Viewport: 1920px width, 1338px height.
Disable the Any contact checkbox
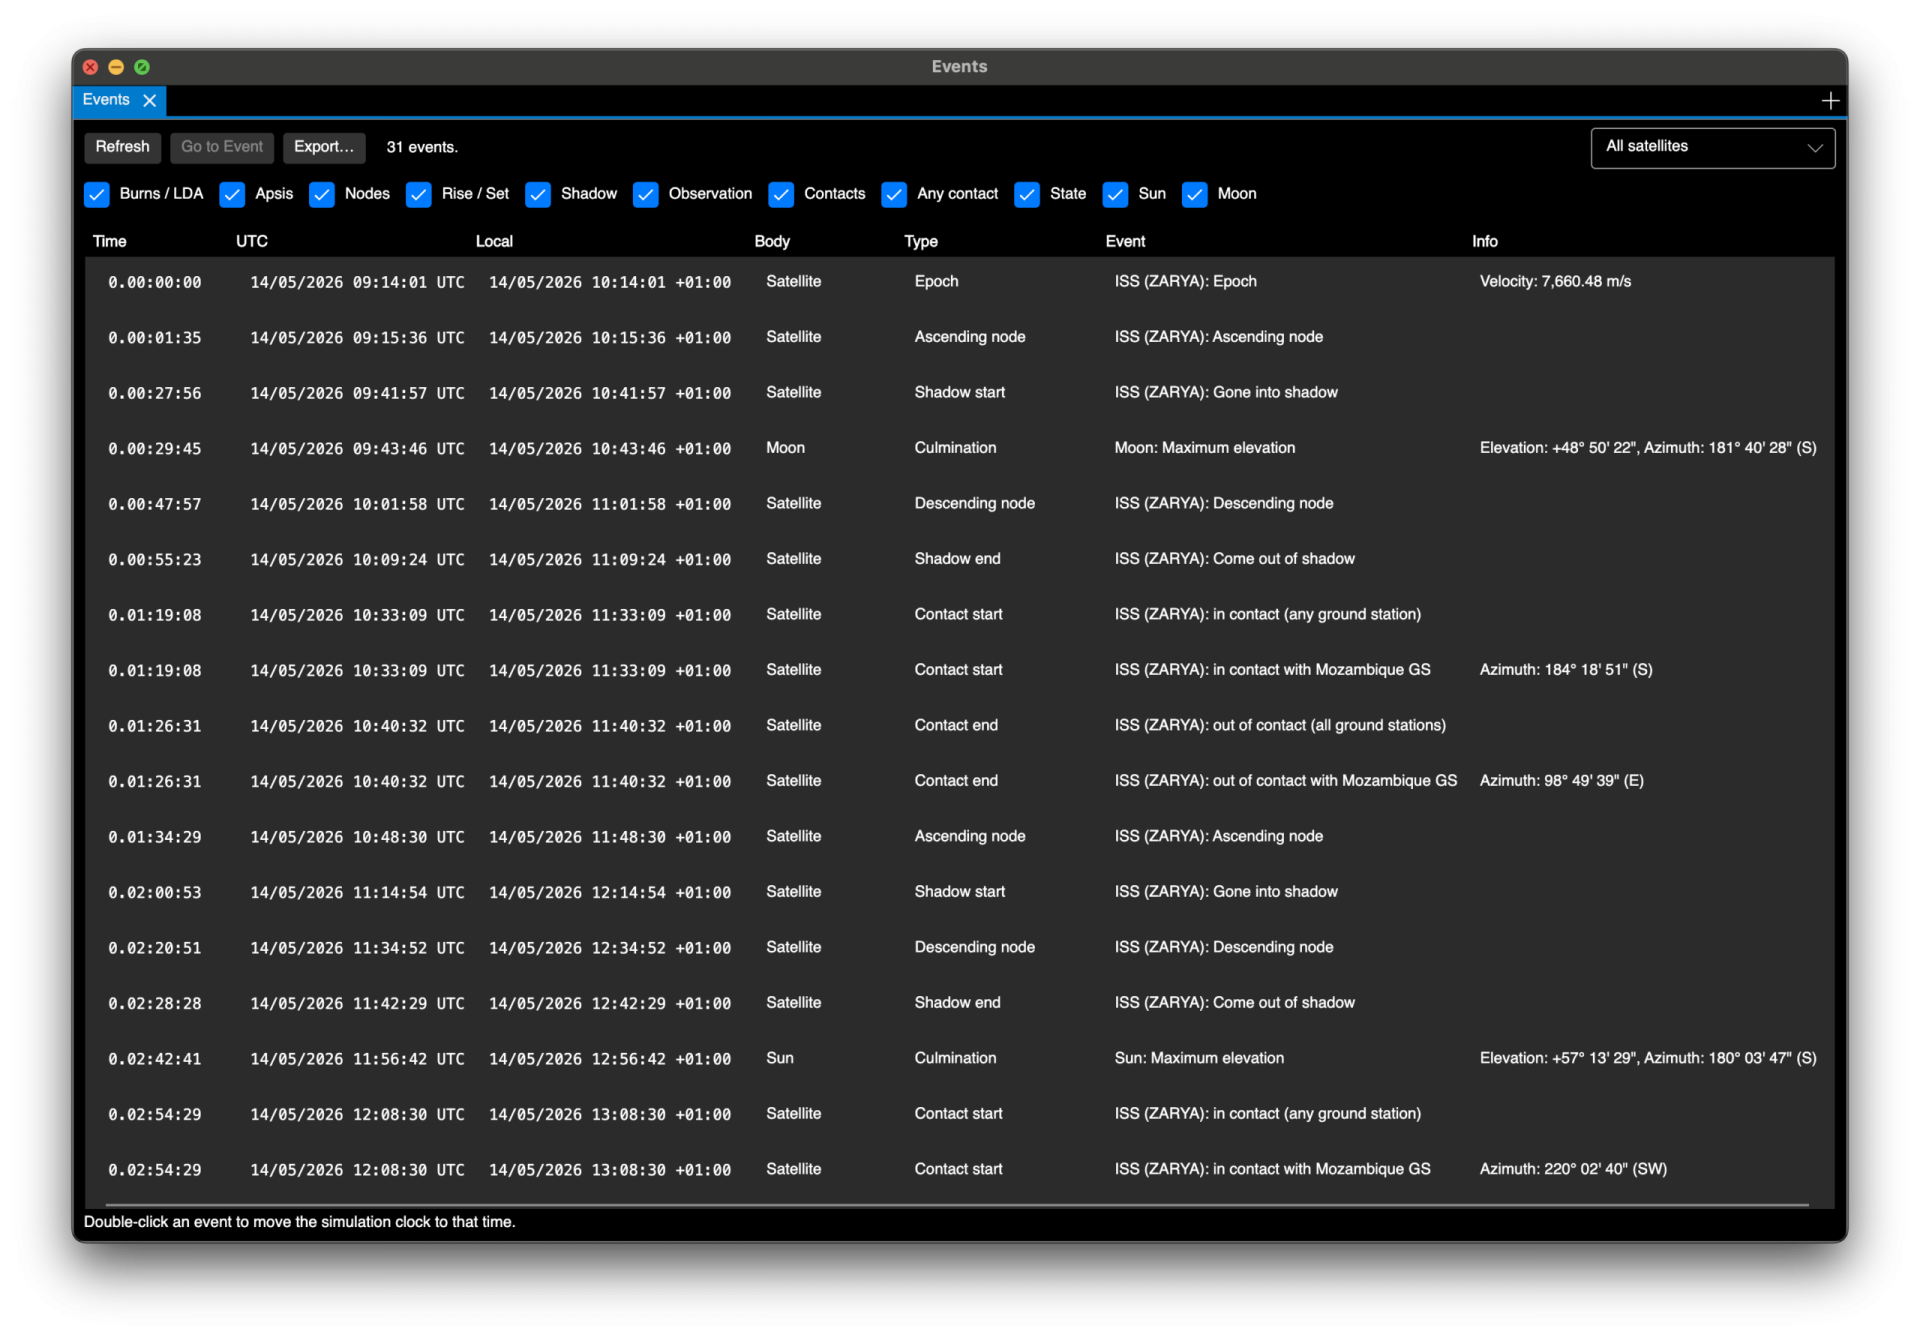[x=894, y=194]
